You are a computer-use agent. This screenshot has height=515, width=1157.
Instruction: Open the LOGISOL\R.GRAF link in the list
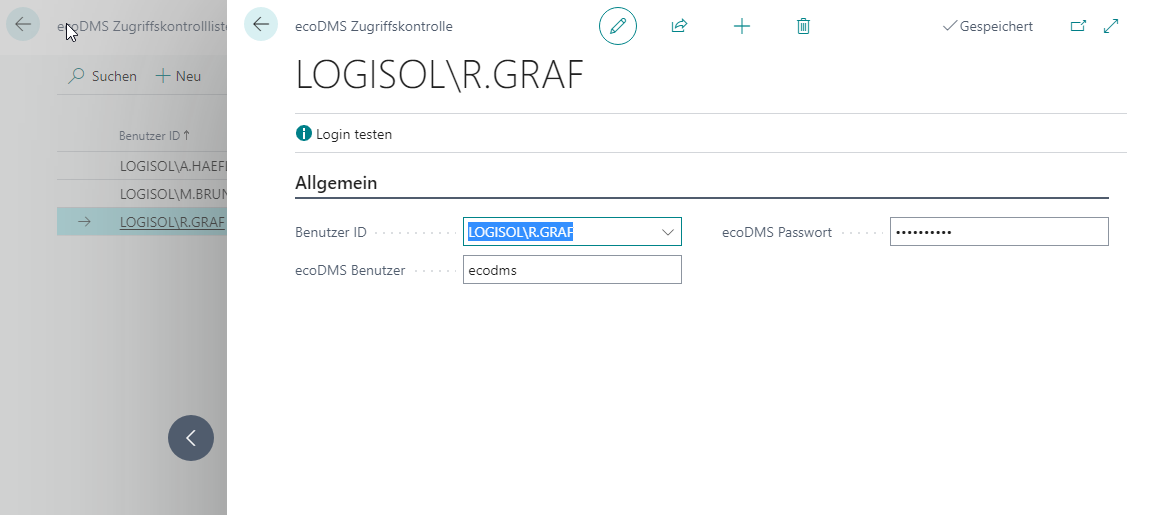pyautogui.click(x=172, y=221)
